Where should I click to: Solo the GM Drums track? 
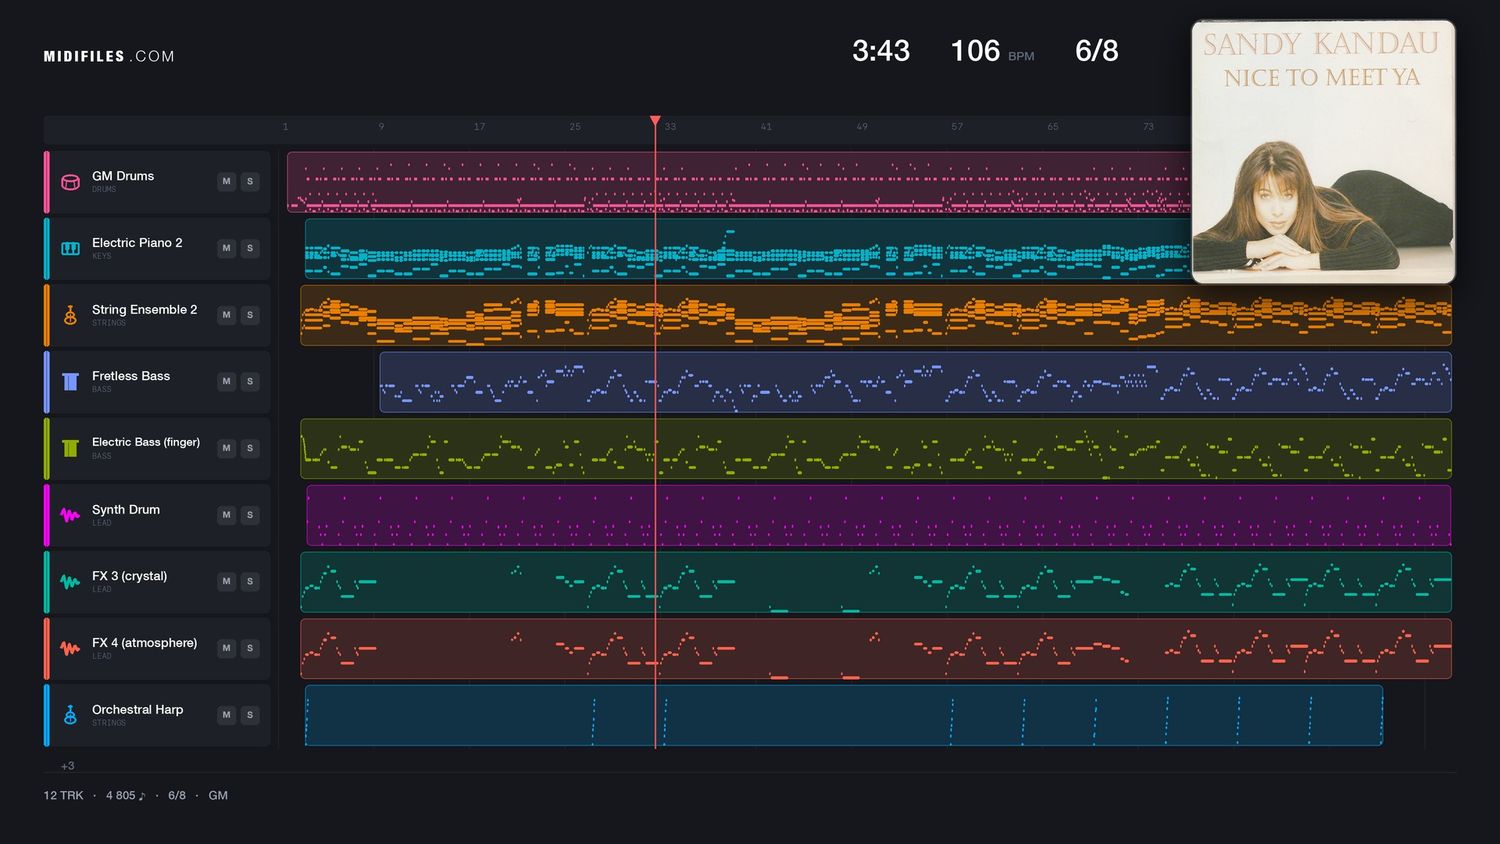pyautogui.click(x=250, y=181)
